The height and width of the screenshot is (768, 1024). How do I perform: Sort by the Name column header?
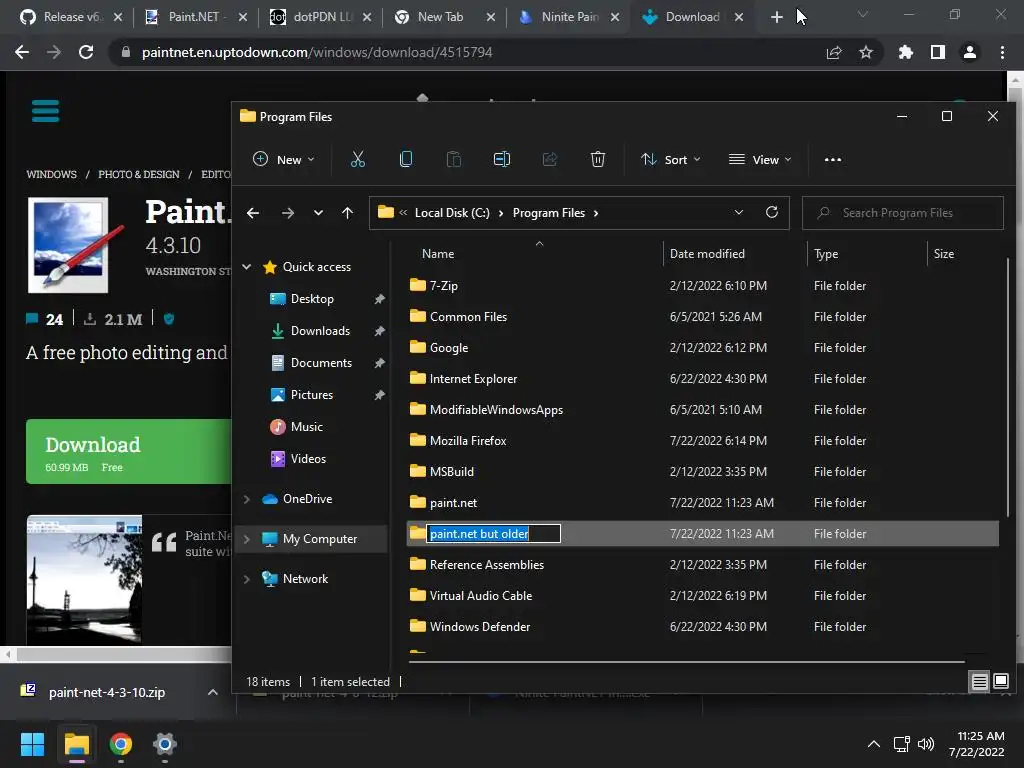[x=438, y=254]
